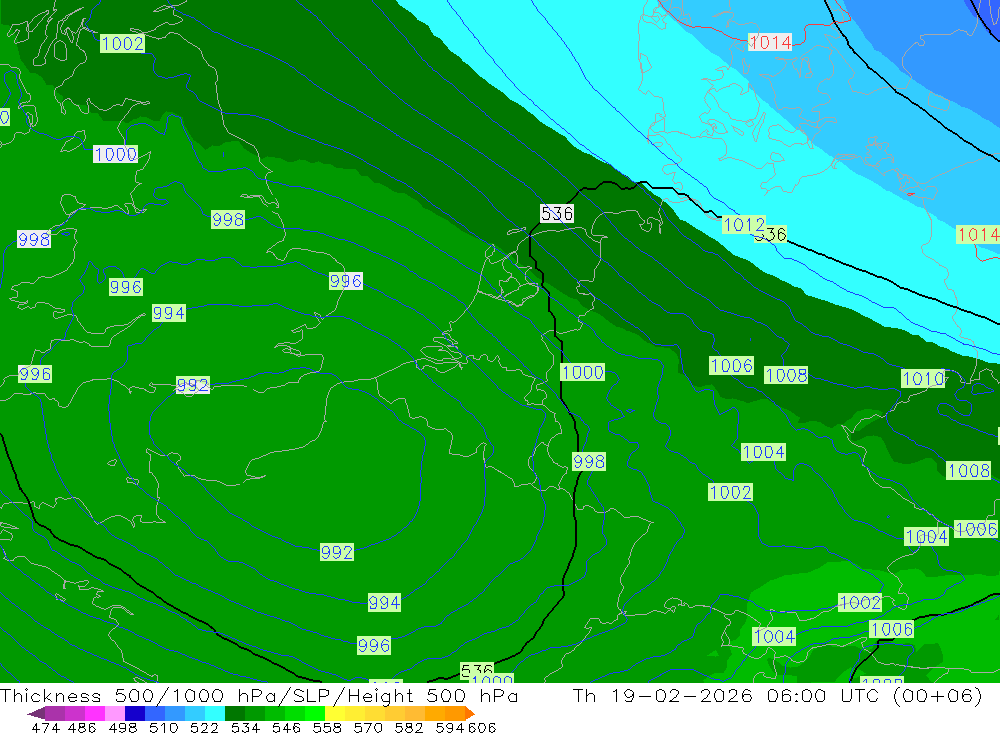Click the brightest green legend swatch before yellow
The height and width of the screenshot is (733, 1000).
pos(315,713)
